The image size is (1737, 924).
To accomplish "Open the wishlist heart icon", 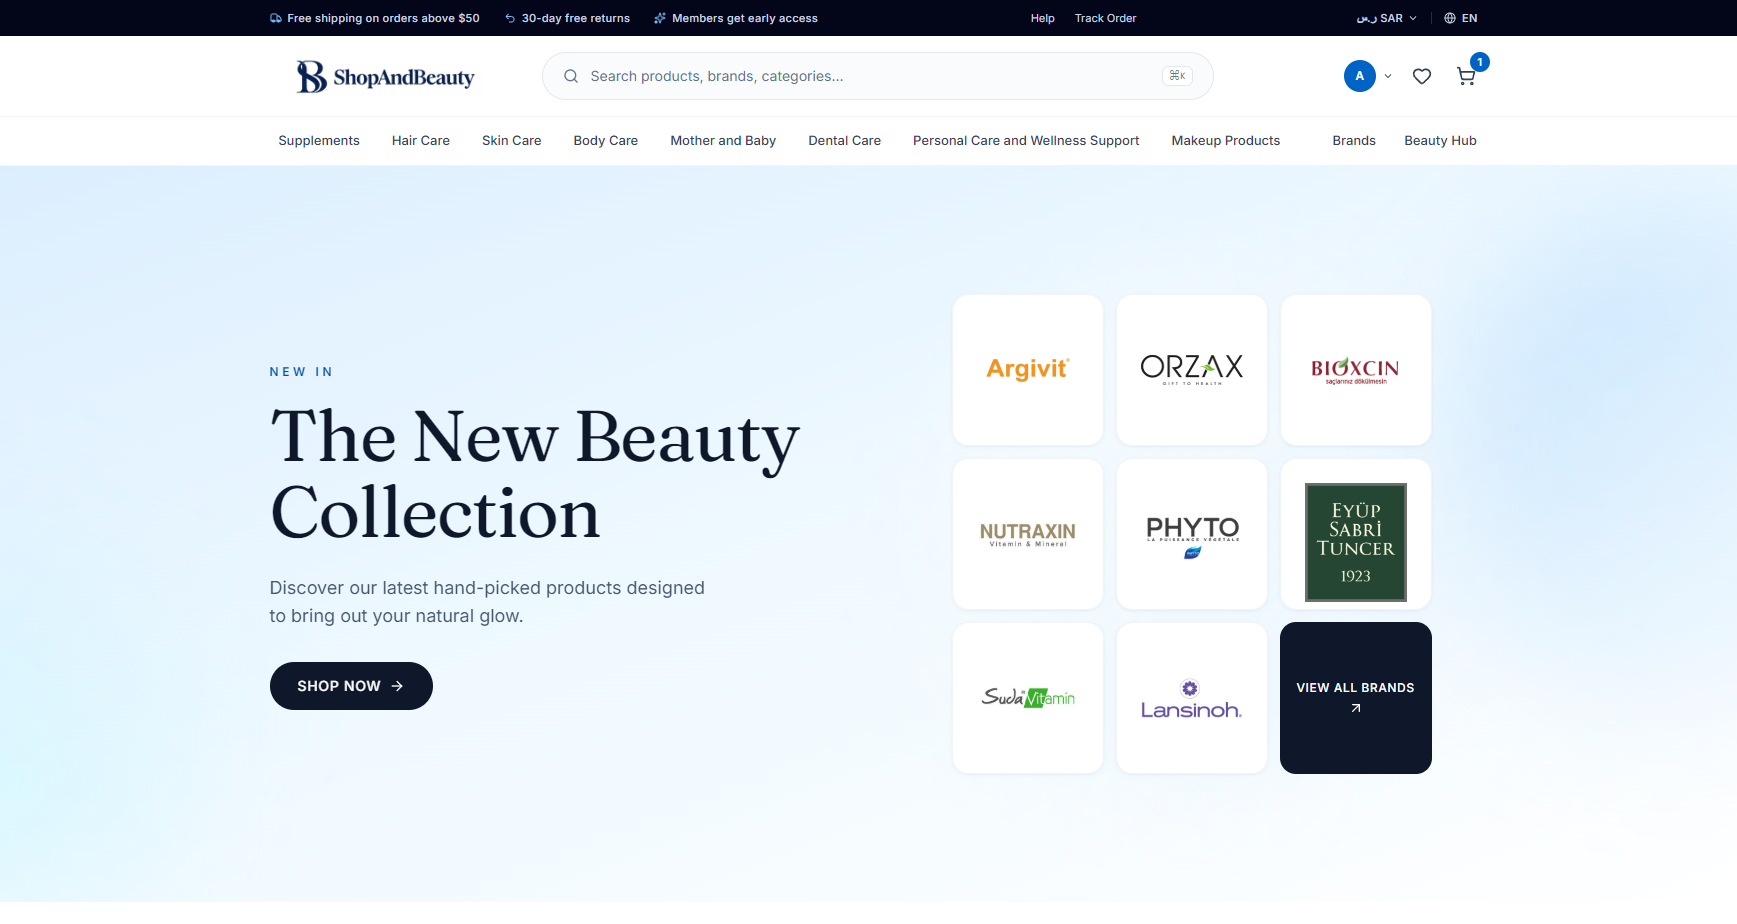I will click(1422, 76).
